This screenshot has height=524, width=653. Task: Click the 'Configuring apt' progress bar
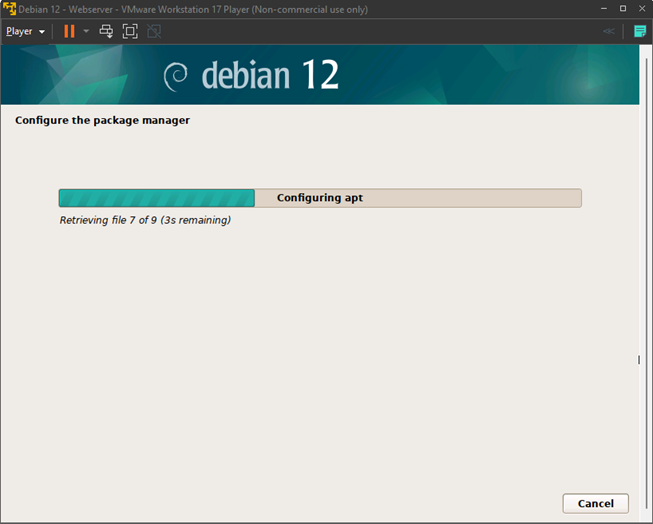pyautogui.click(x=320, y=198)
